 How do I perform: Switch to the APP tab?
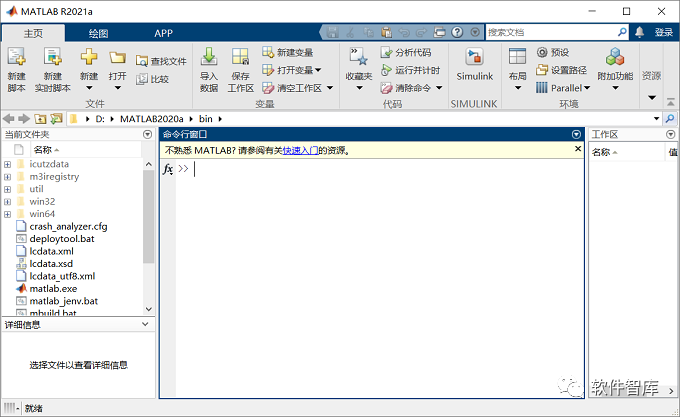163,33
